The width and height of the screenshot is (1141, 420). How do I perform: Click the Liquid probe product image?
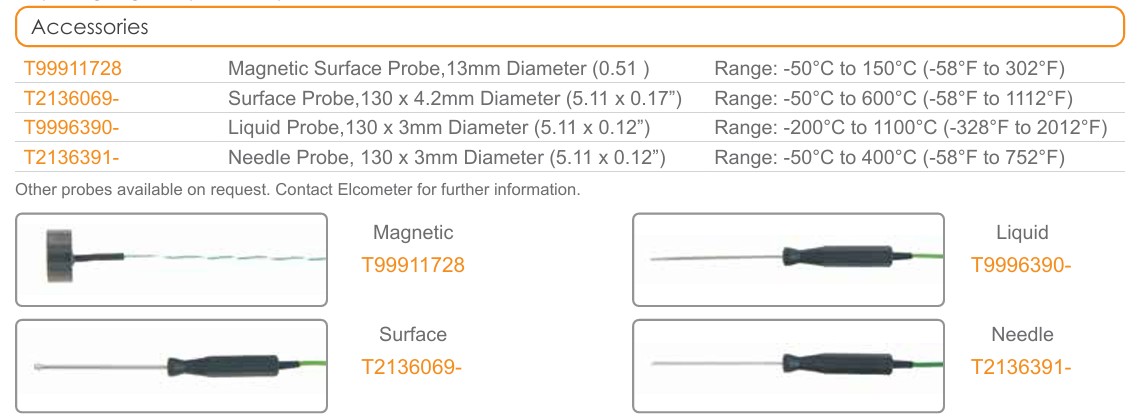click(x=788, y=259)
